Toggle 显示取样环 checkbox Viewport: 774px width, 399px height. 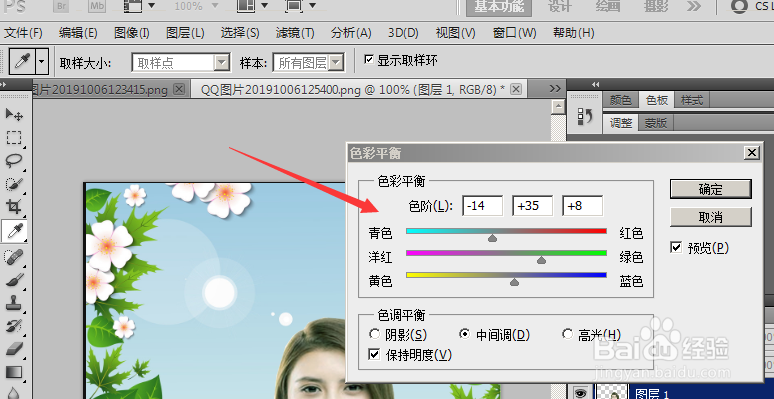click(369, 60)
